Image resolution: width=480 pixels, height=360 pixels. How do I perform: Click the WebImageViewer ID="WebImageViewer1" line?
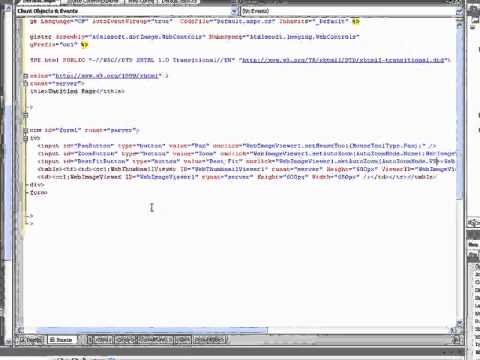(237, 177)
